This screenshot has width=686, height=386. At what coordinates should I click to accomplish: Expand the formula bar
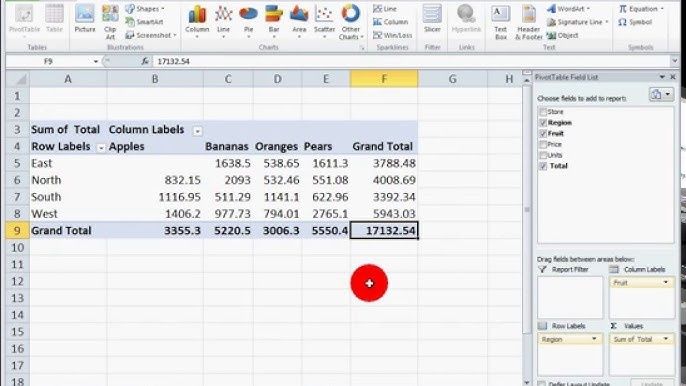[674, 61]
